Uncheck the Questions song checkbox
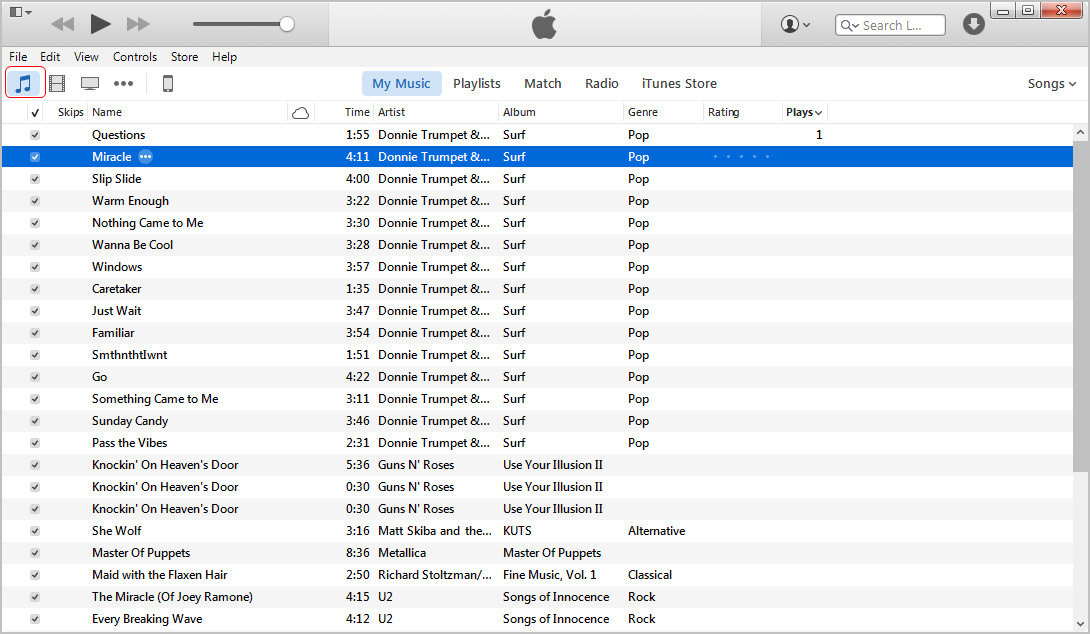The width and height of the screenshot is (1090, 634). coord(35,135)
